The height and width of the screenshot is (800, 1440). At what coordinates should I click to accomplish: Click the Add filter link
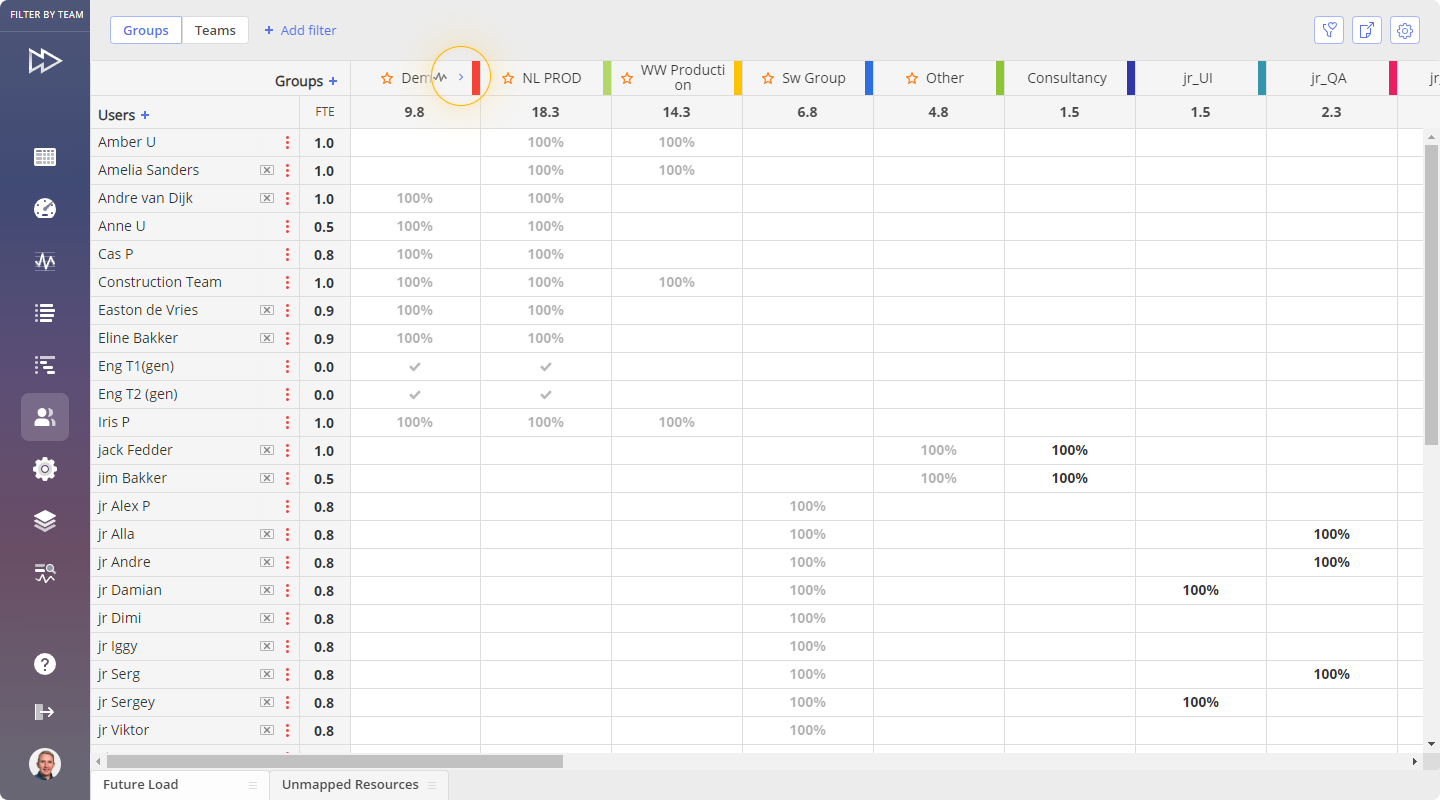[x=300, y=30]
